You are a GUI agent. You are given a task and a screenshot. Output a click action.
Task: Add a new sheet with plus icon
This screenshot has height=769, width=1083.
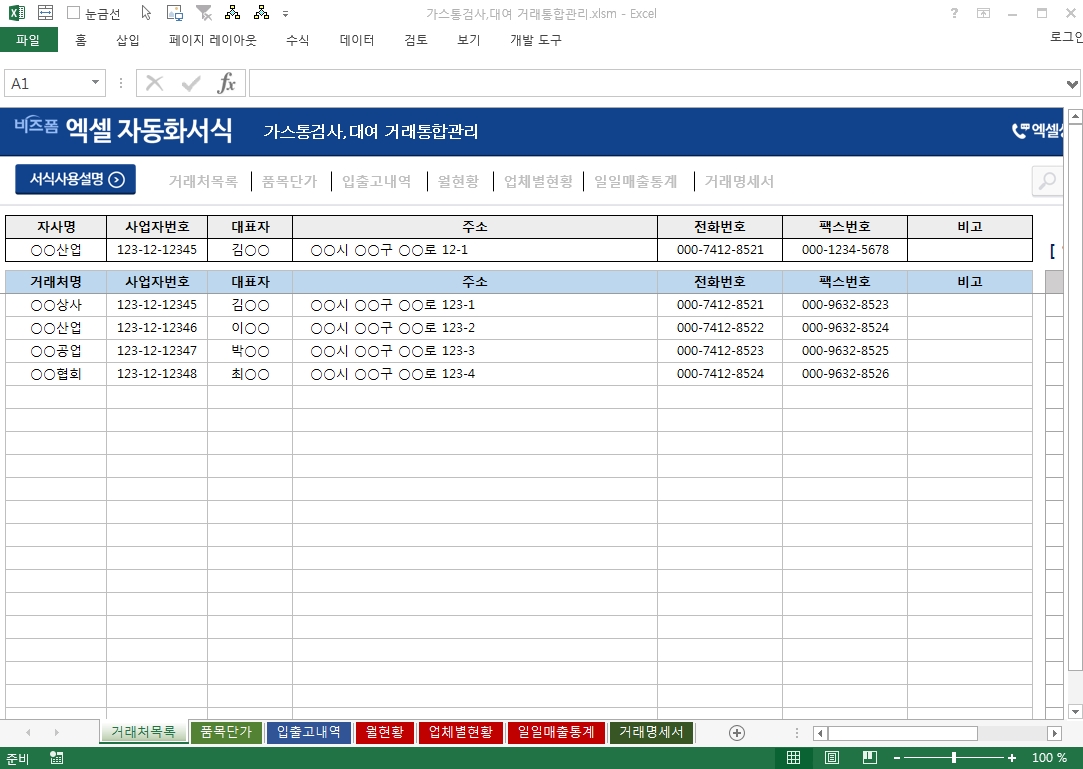pos(737,733)
